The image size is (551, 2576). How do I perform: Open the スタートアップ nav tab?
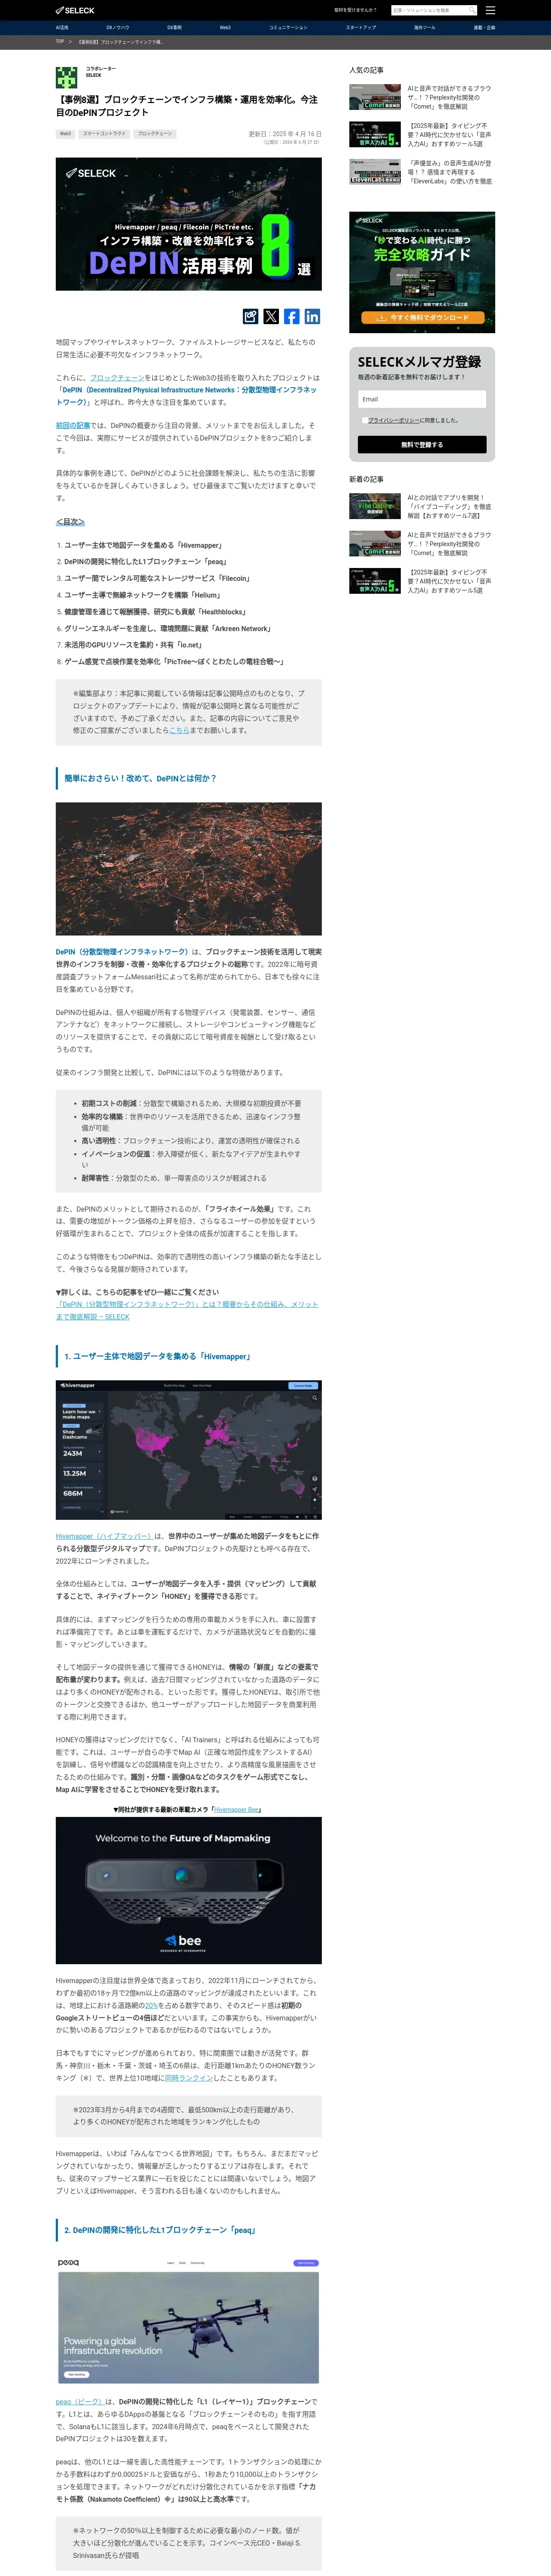361,28
